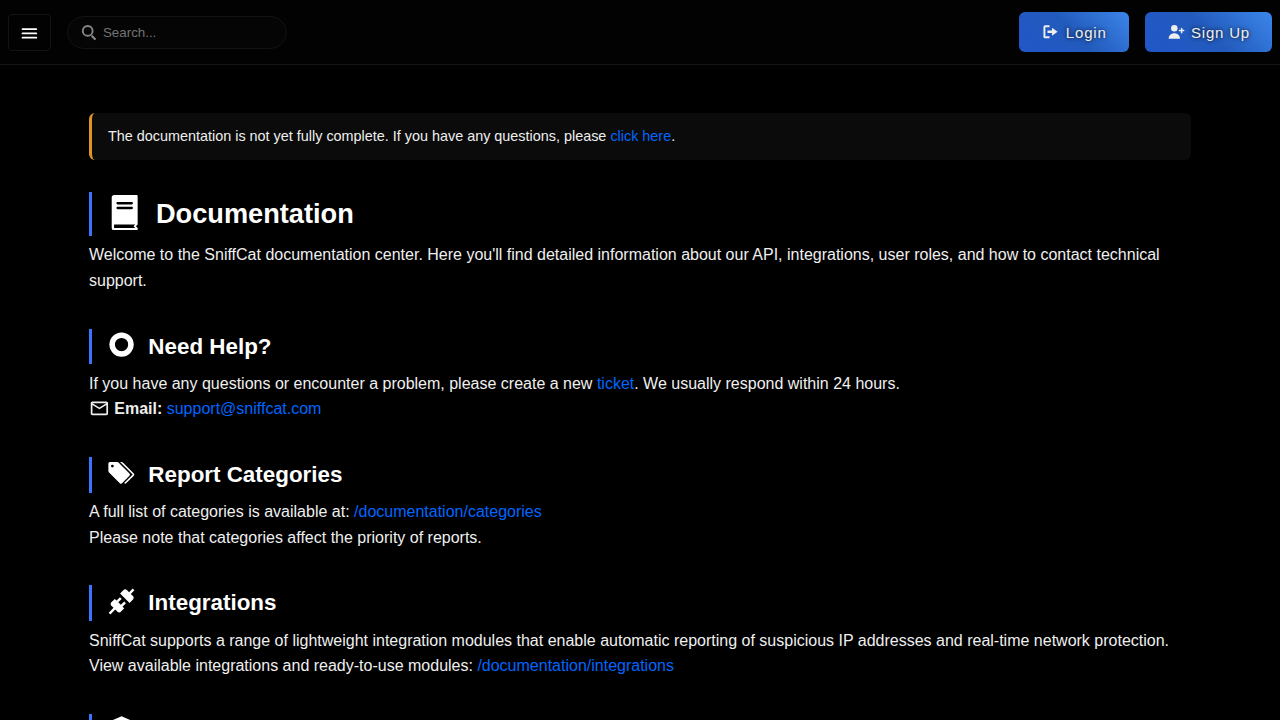Click the Report Categories tags icon
The image size is (1280, 720).
(x=121, y=473)
